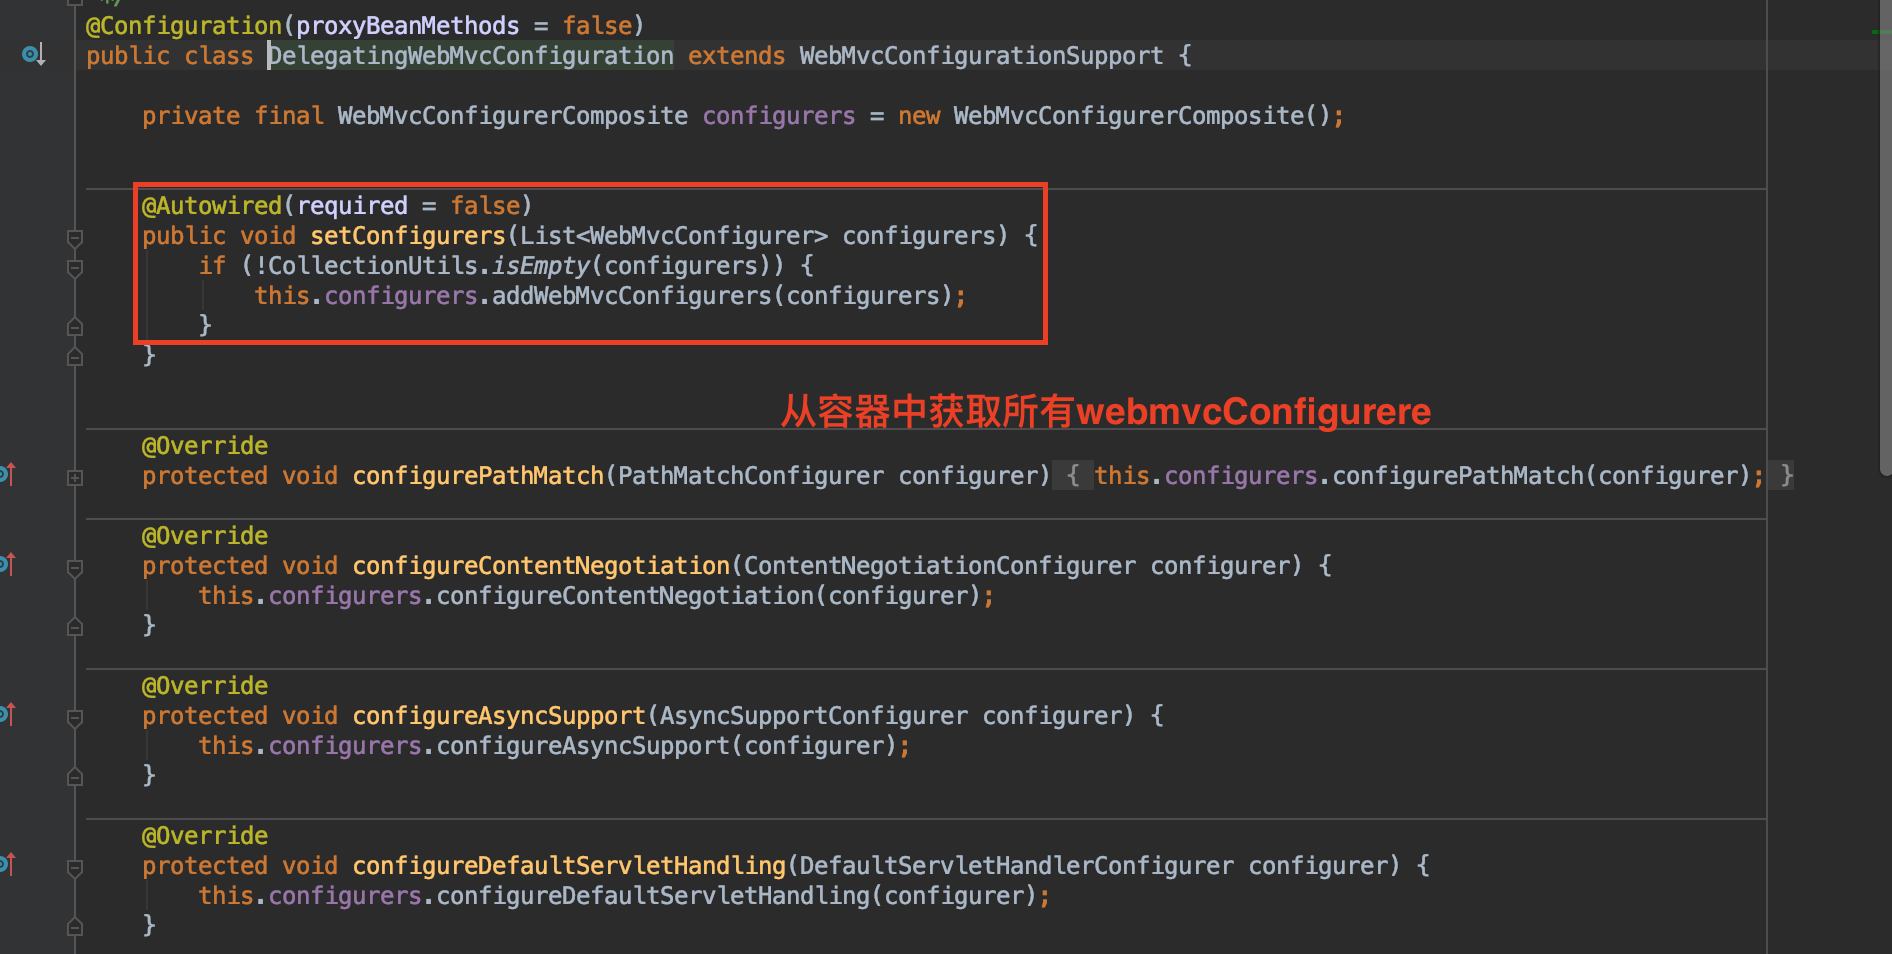Click the @Override above configureAsyncSupport
Screen dimensions: 1892x954
click(x=205, y=685)
